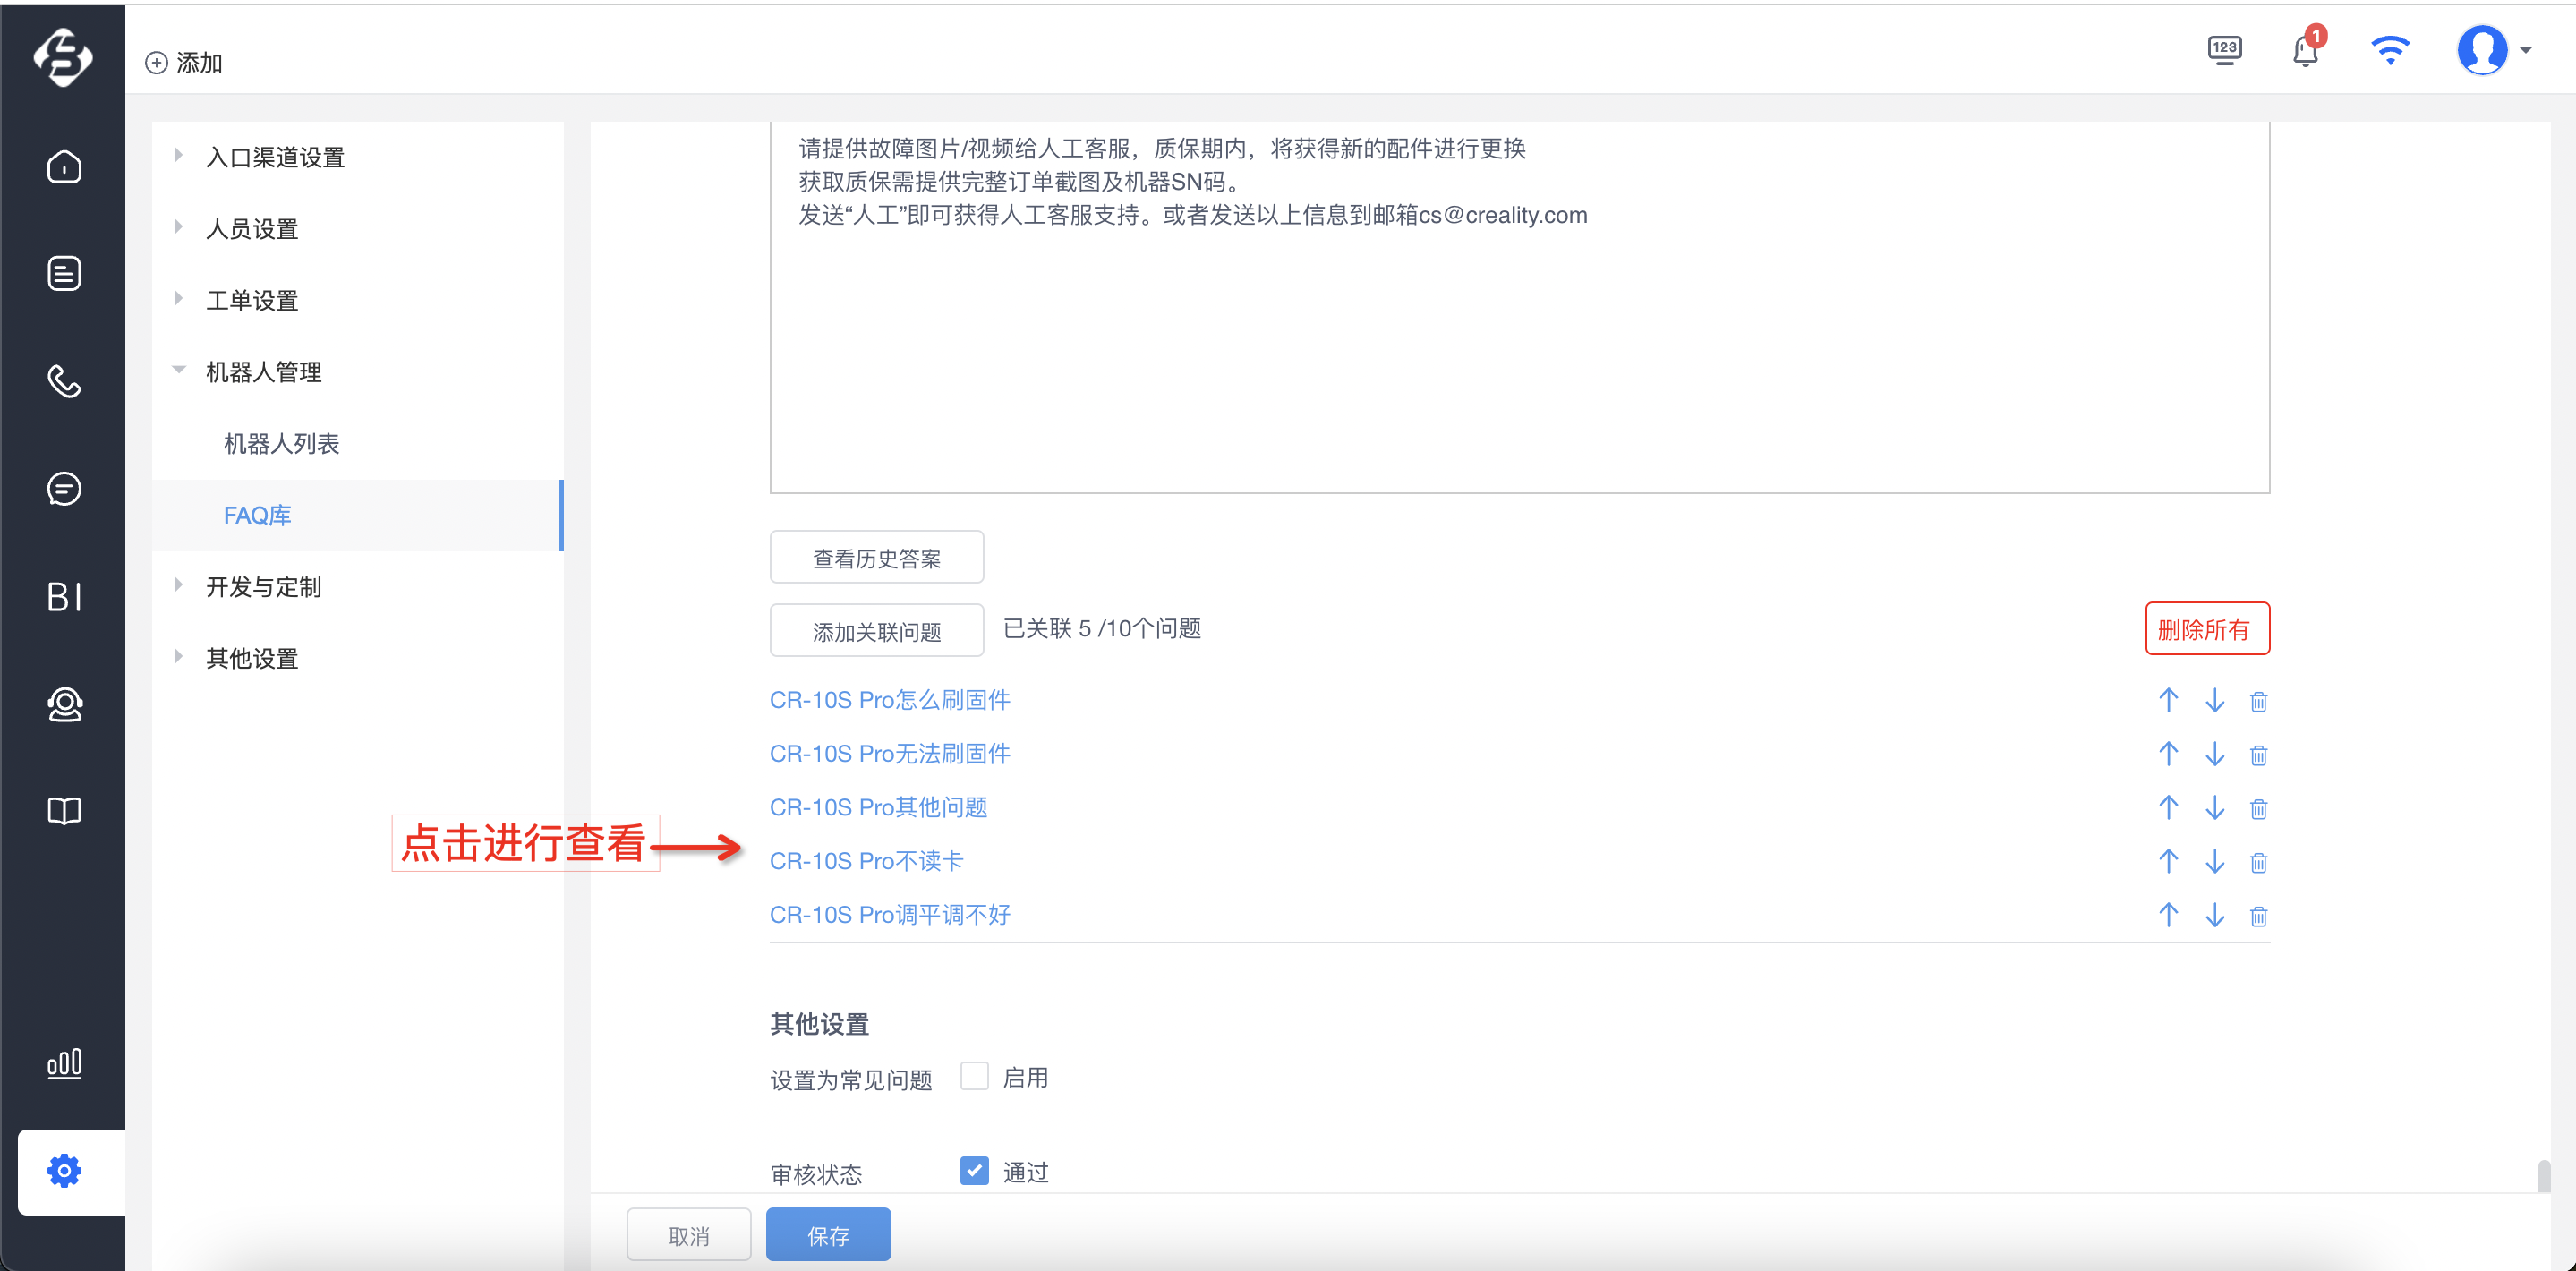Enable the 设置为常见问题 checkbox
Screen dimensions: 2576x1271
tap(974, 1077)
